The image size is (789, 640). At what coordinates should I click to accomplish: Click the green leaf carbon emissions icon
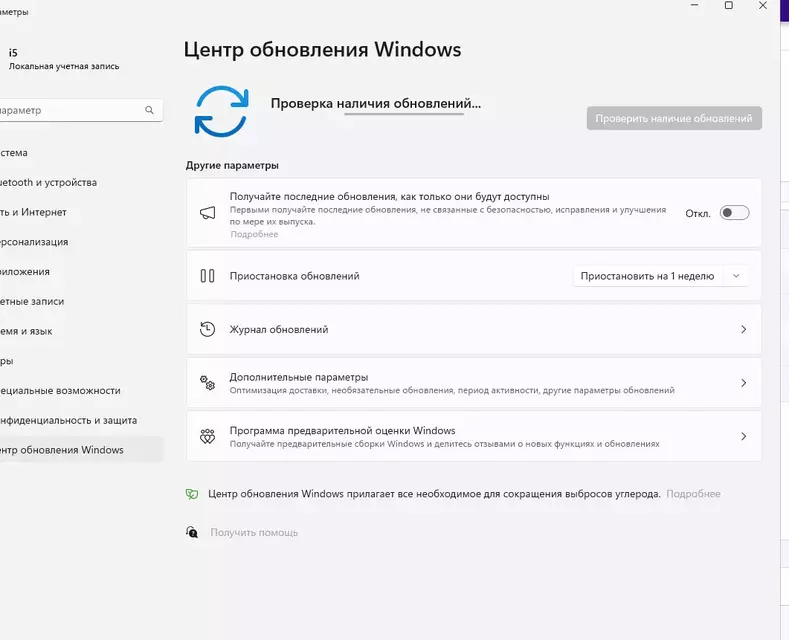(192, 494)
